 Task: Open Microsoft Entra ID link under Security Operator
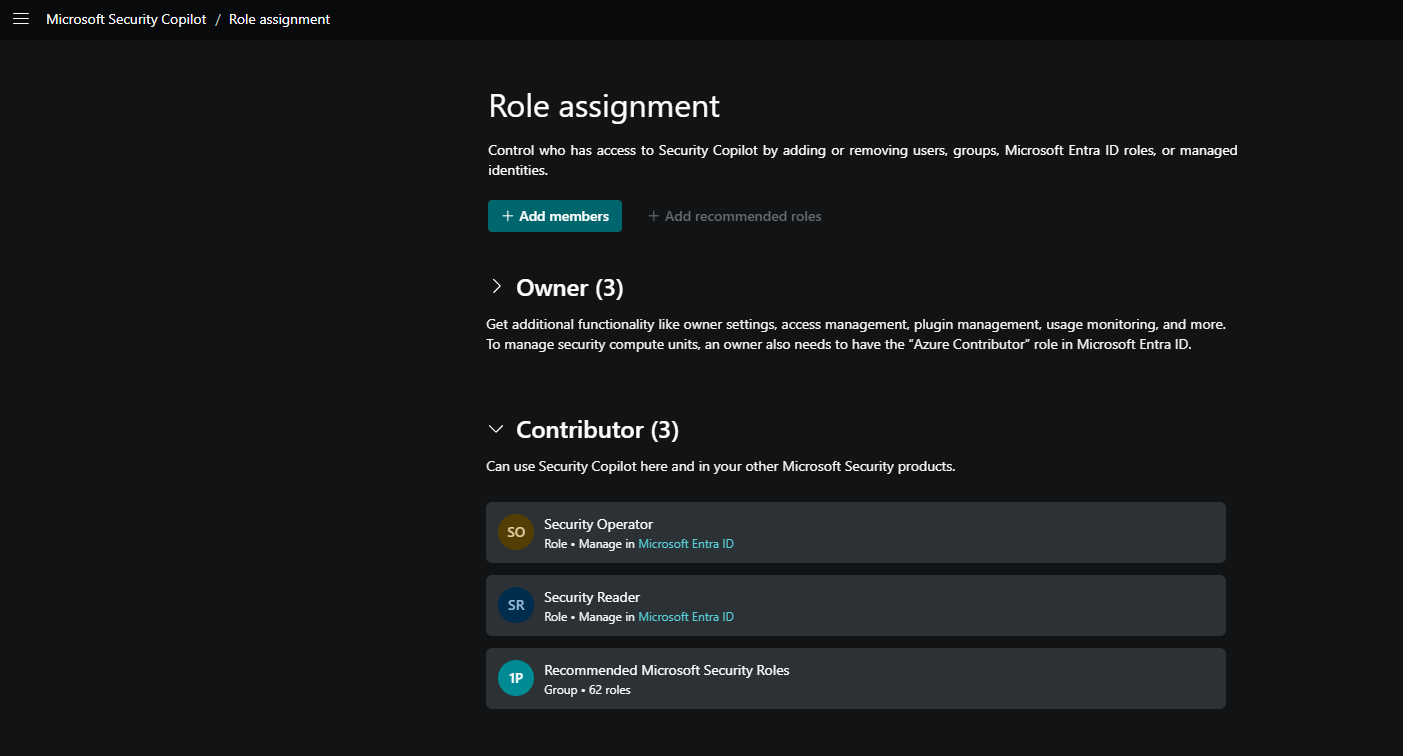(x=686, y=544)
